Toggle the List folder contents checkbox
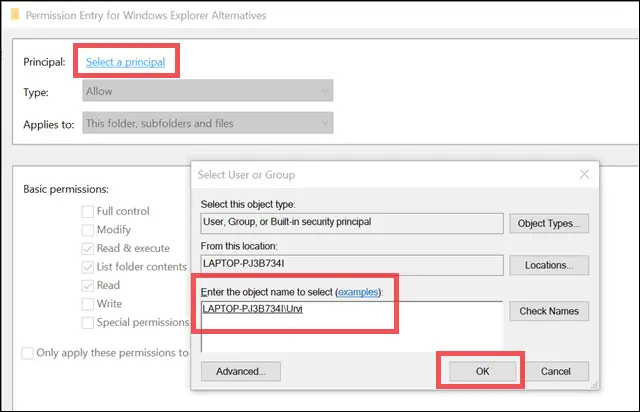 pos(88,267)
